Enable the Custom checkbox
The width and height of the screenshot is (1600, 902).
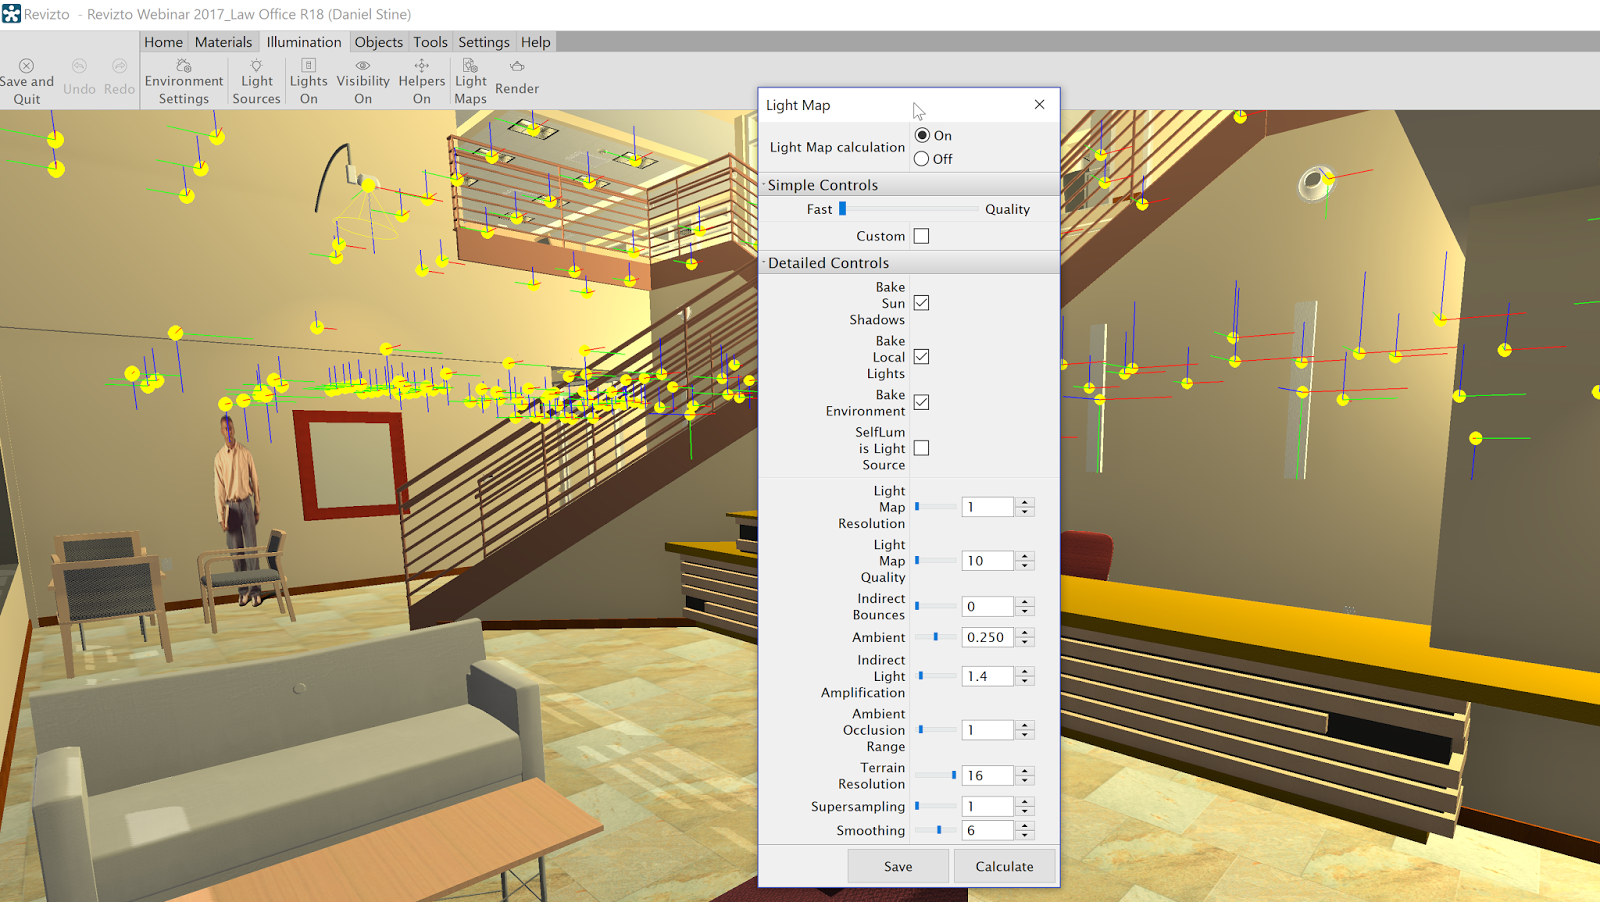[921, 235]
